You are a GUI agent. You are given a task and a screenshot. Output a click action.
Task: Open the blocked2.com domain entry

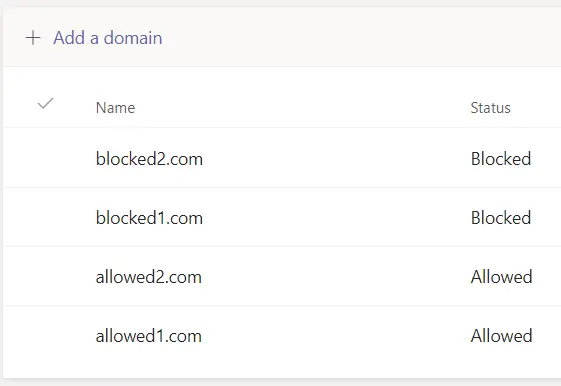coord(149,158)
